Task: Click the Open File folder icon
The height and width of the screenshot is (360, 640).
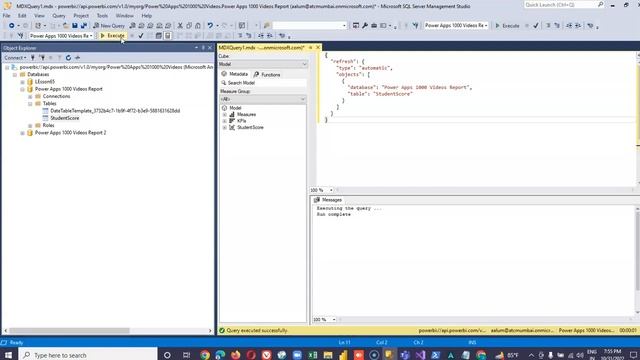Action: pos(66,26)
